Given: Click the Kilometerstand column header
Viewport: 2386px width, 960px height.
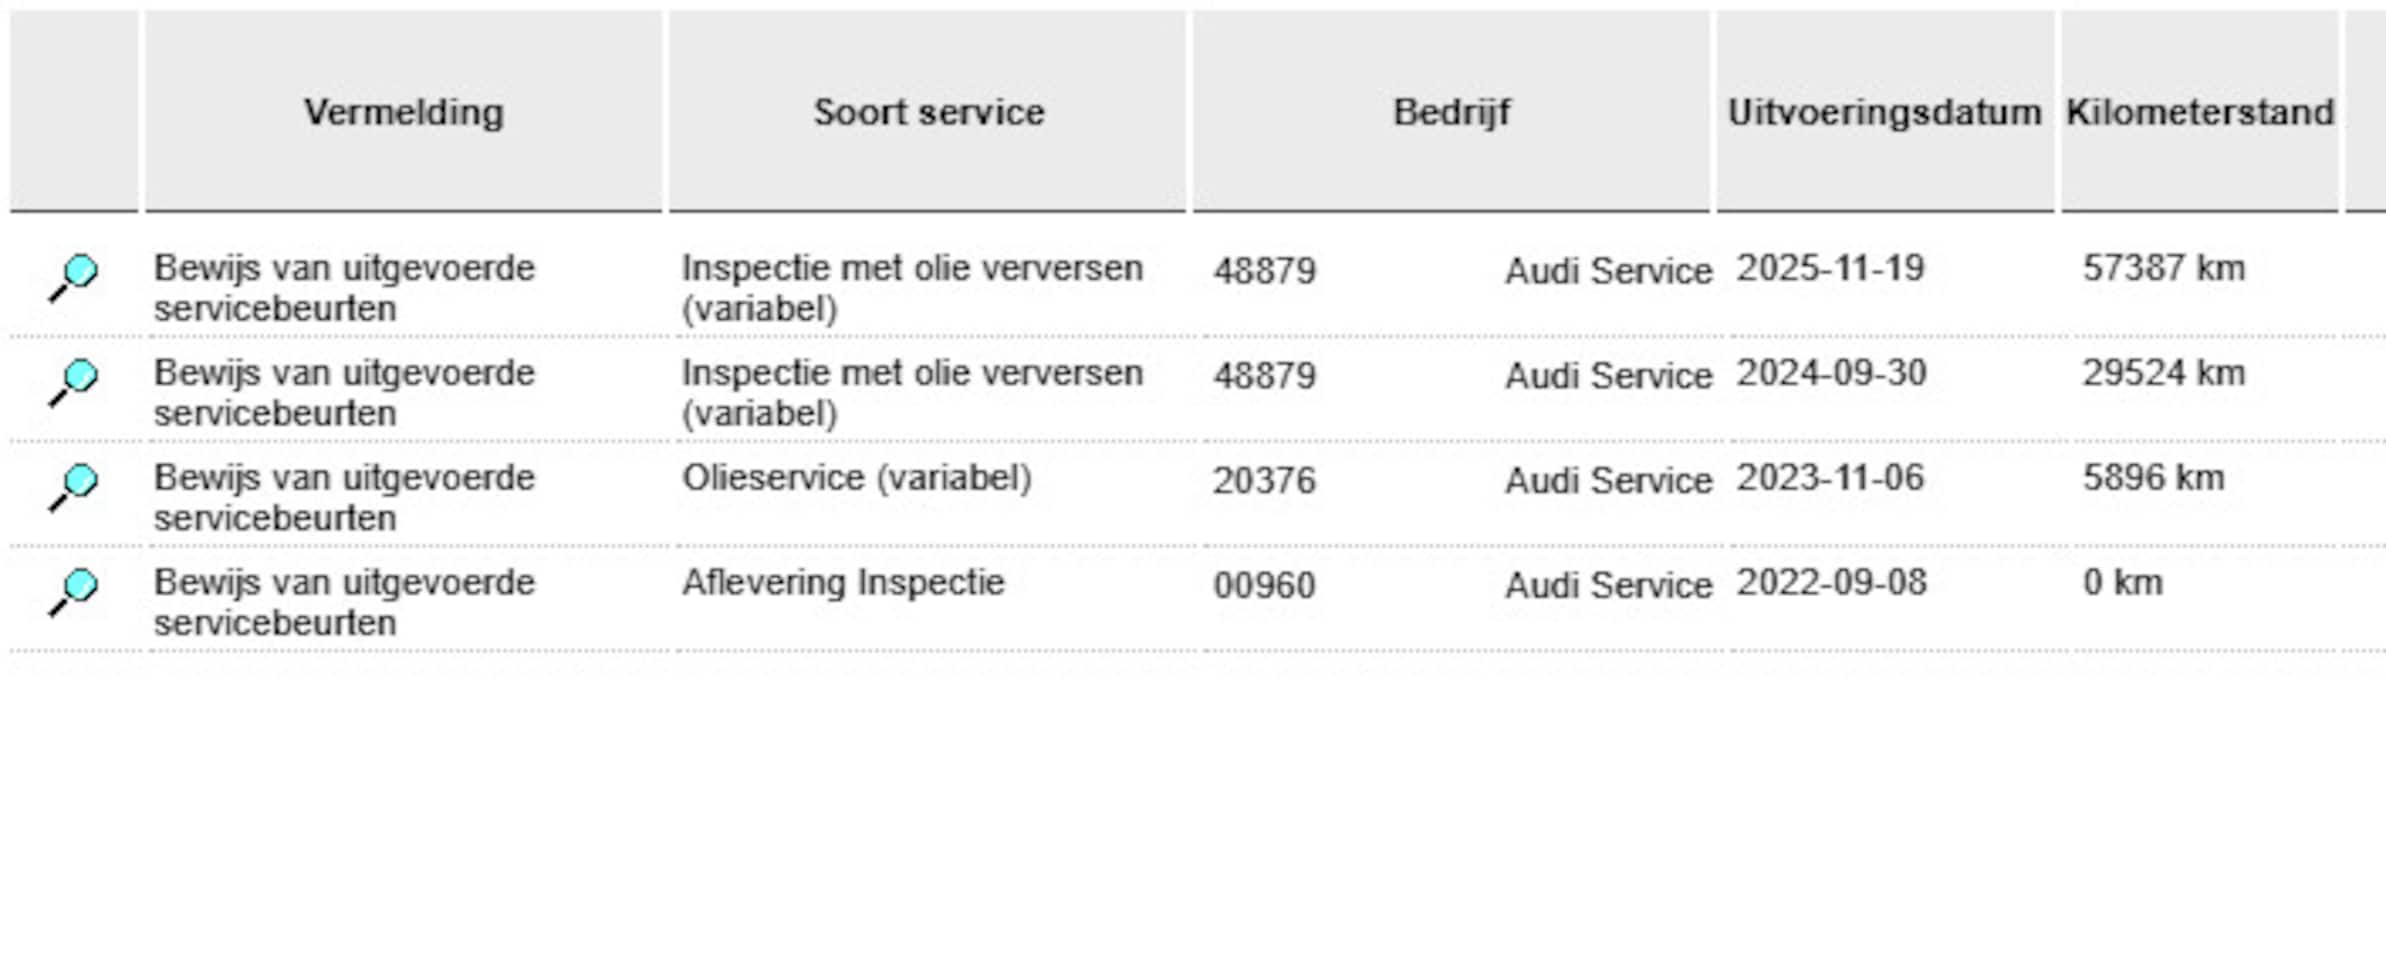Looking at the screenshot, I should point(2200,112).
